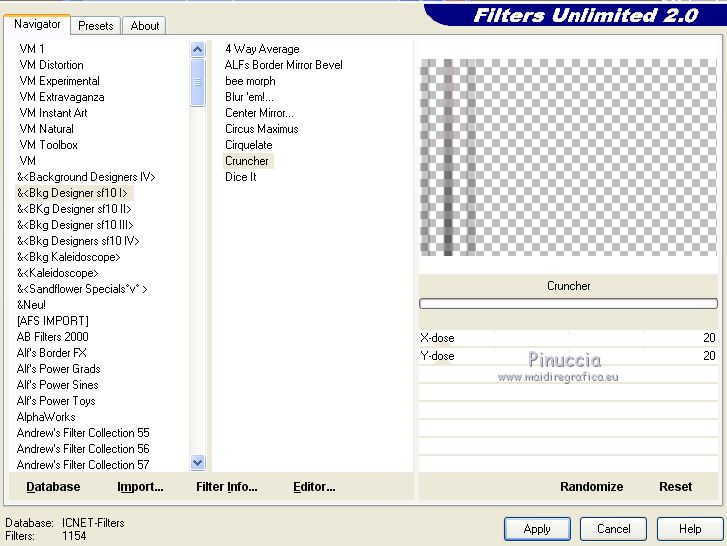The height and width of the screenshot is (546, 727).
Task: Open the VM Distortion category
Action: 51,65
